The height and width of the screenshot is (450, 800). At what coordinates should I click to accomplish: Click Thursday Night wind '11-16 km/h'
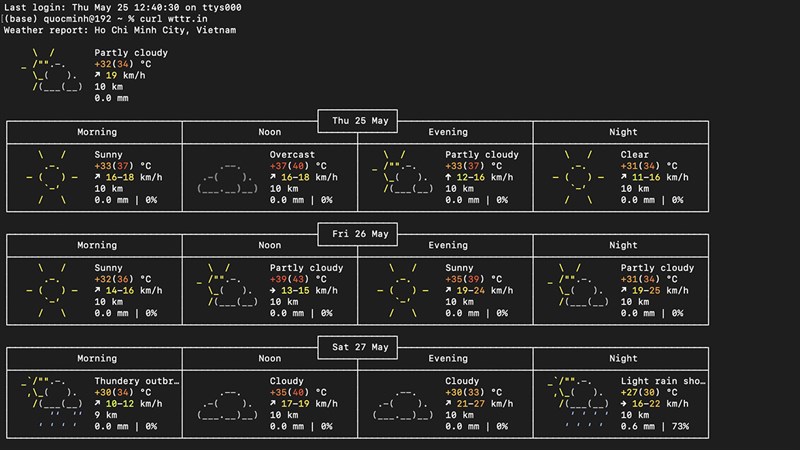click(660, 178)
